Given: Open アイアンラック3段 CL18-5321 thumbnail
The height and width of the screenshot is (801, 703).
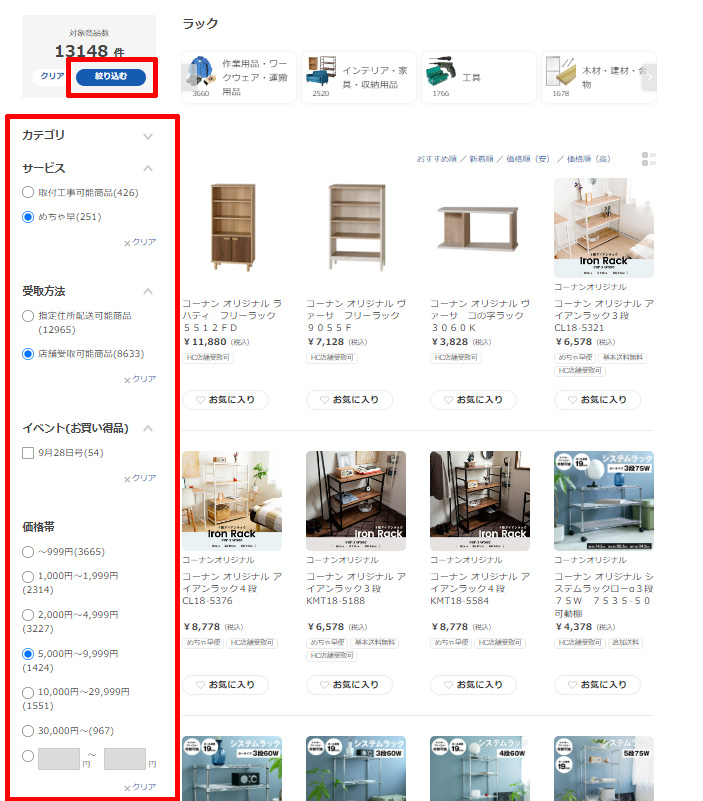Looking at the screenshot, I should [604, 227].
